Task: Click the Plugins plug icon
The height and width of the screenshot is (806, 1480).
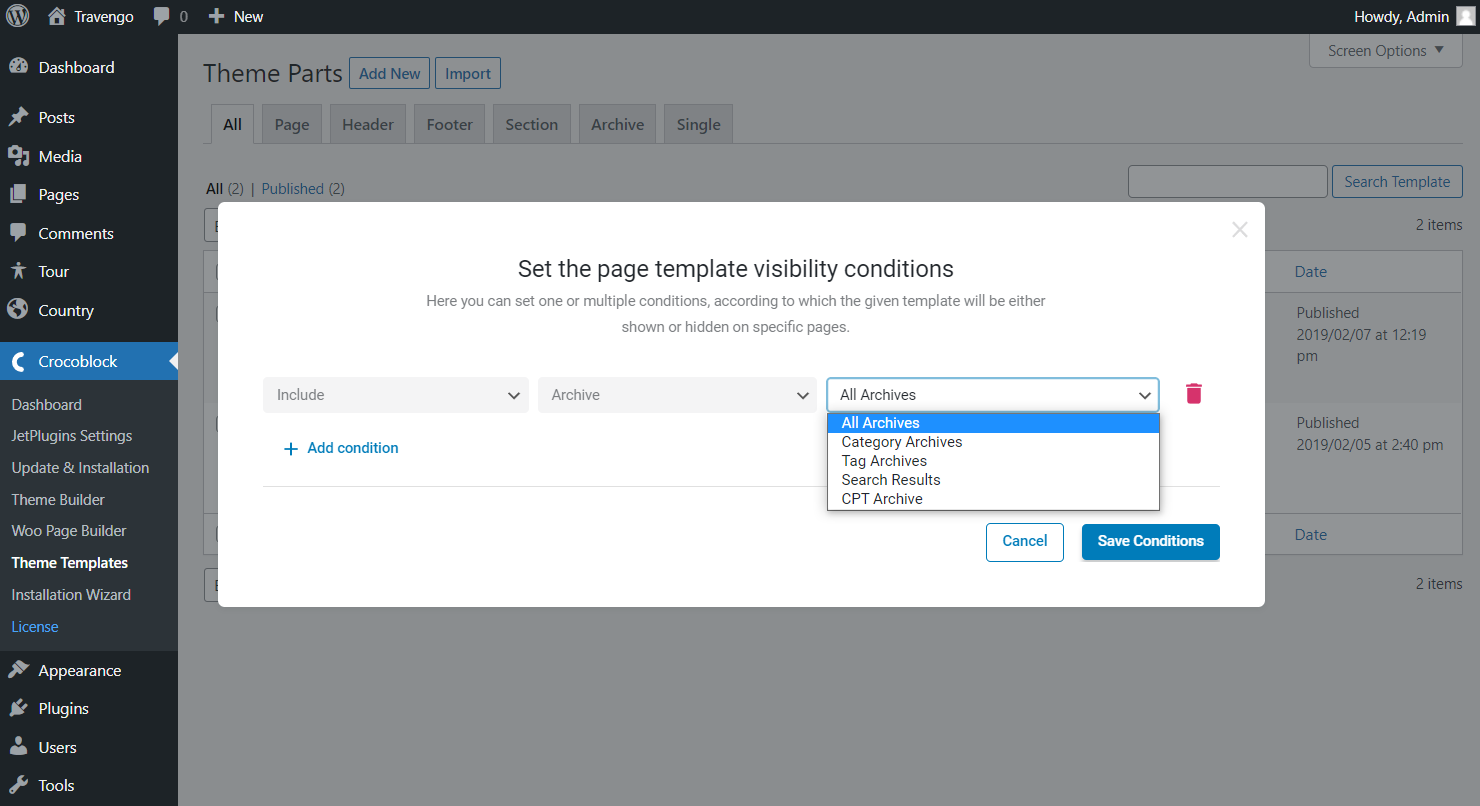Action: pyautogui.click(x=18, y=708)
